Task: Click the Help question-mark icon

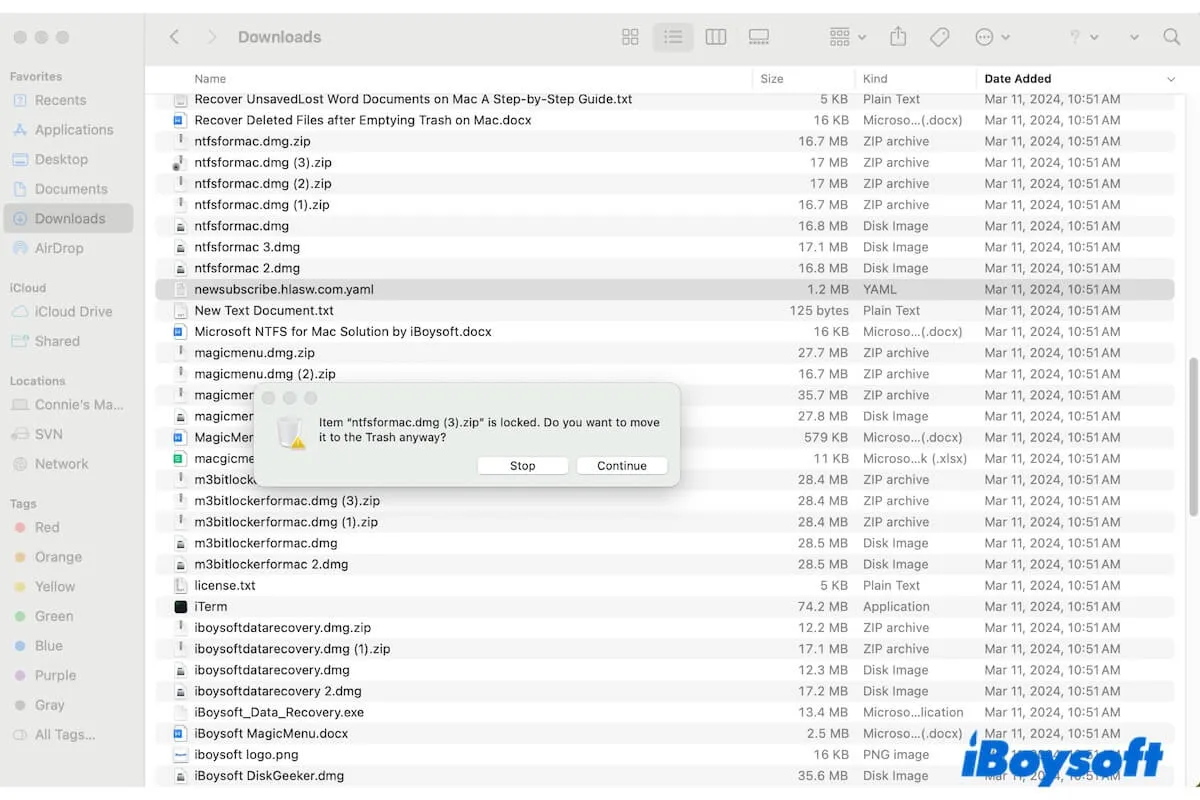Action: click(x=1077, y=36)
